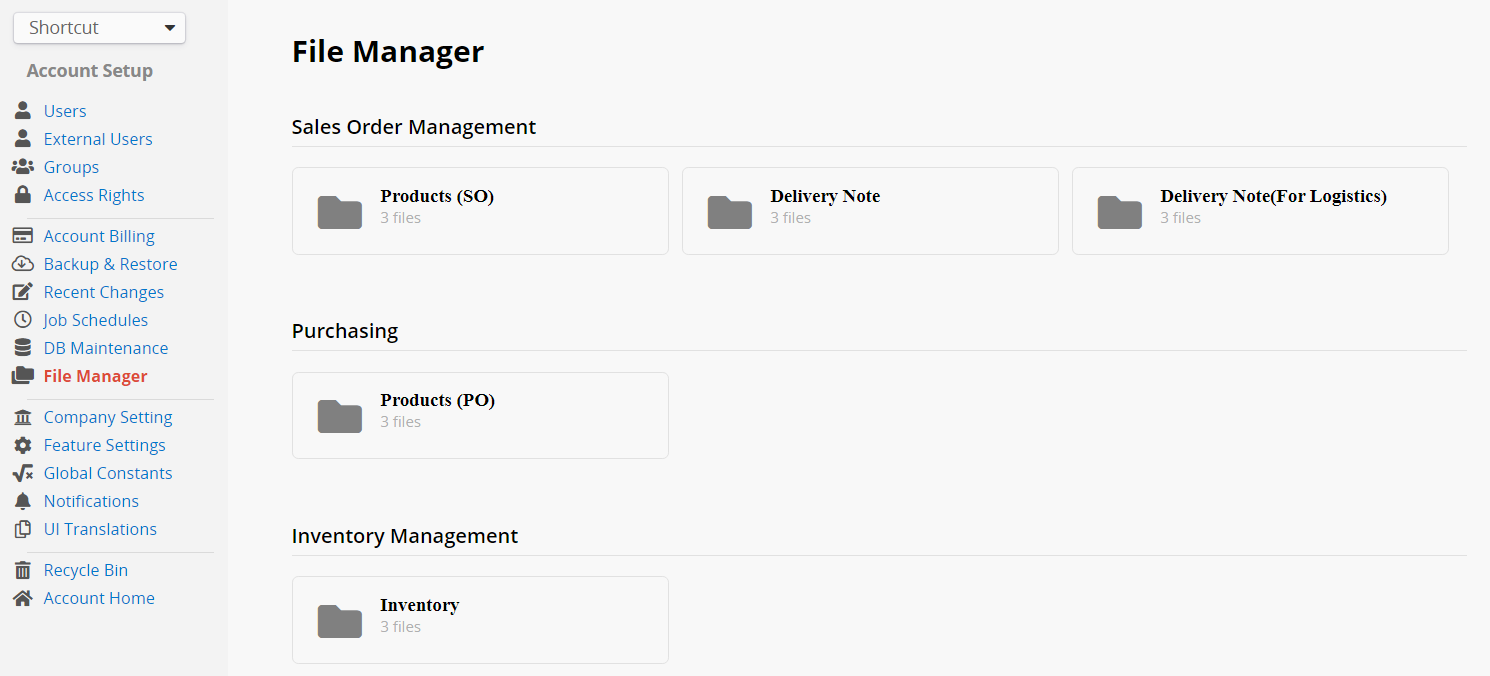The width and height of the screenshot is (1490, 676).
Task: Open the Products (PO) folder icon
Action: (x=340, y=416)
